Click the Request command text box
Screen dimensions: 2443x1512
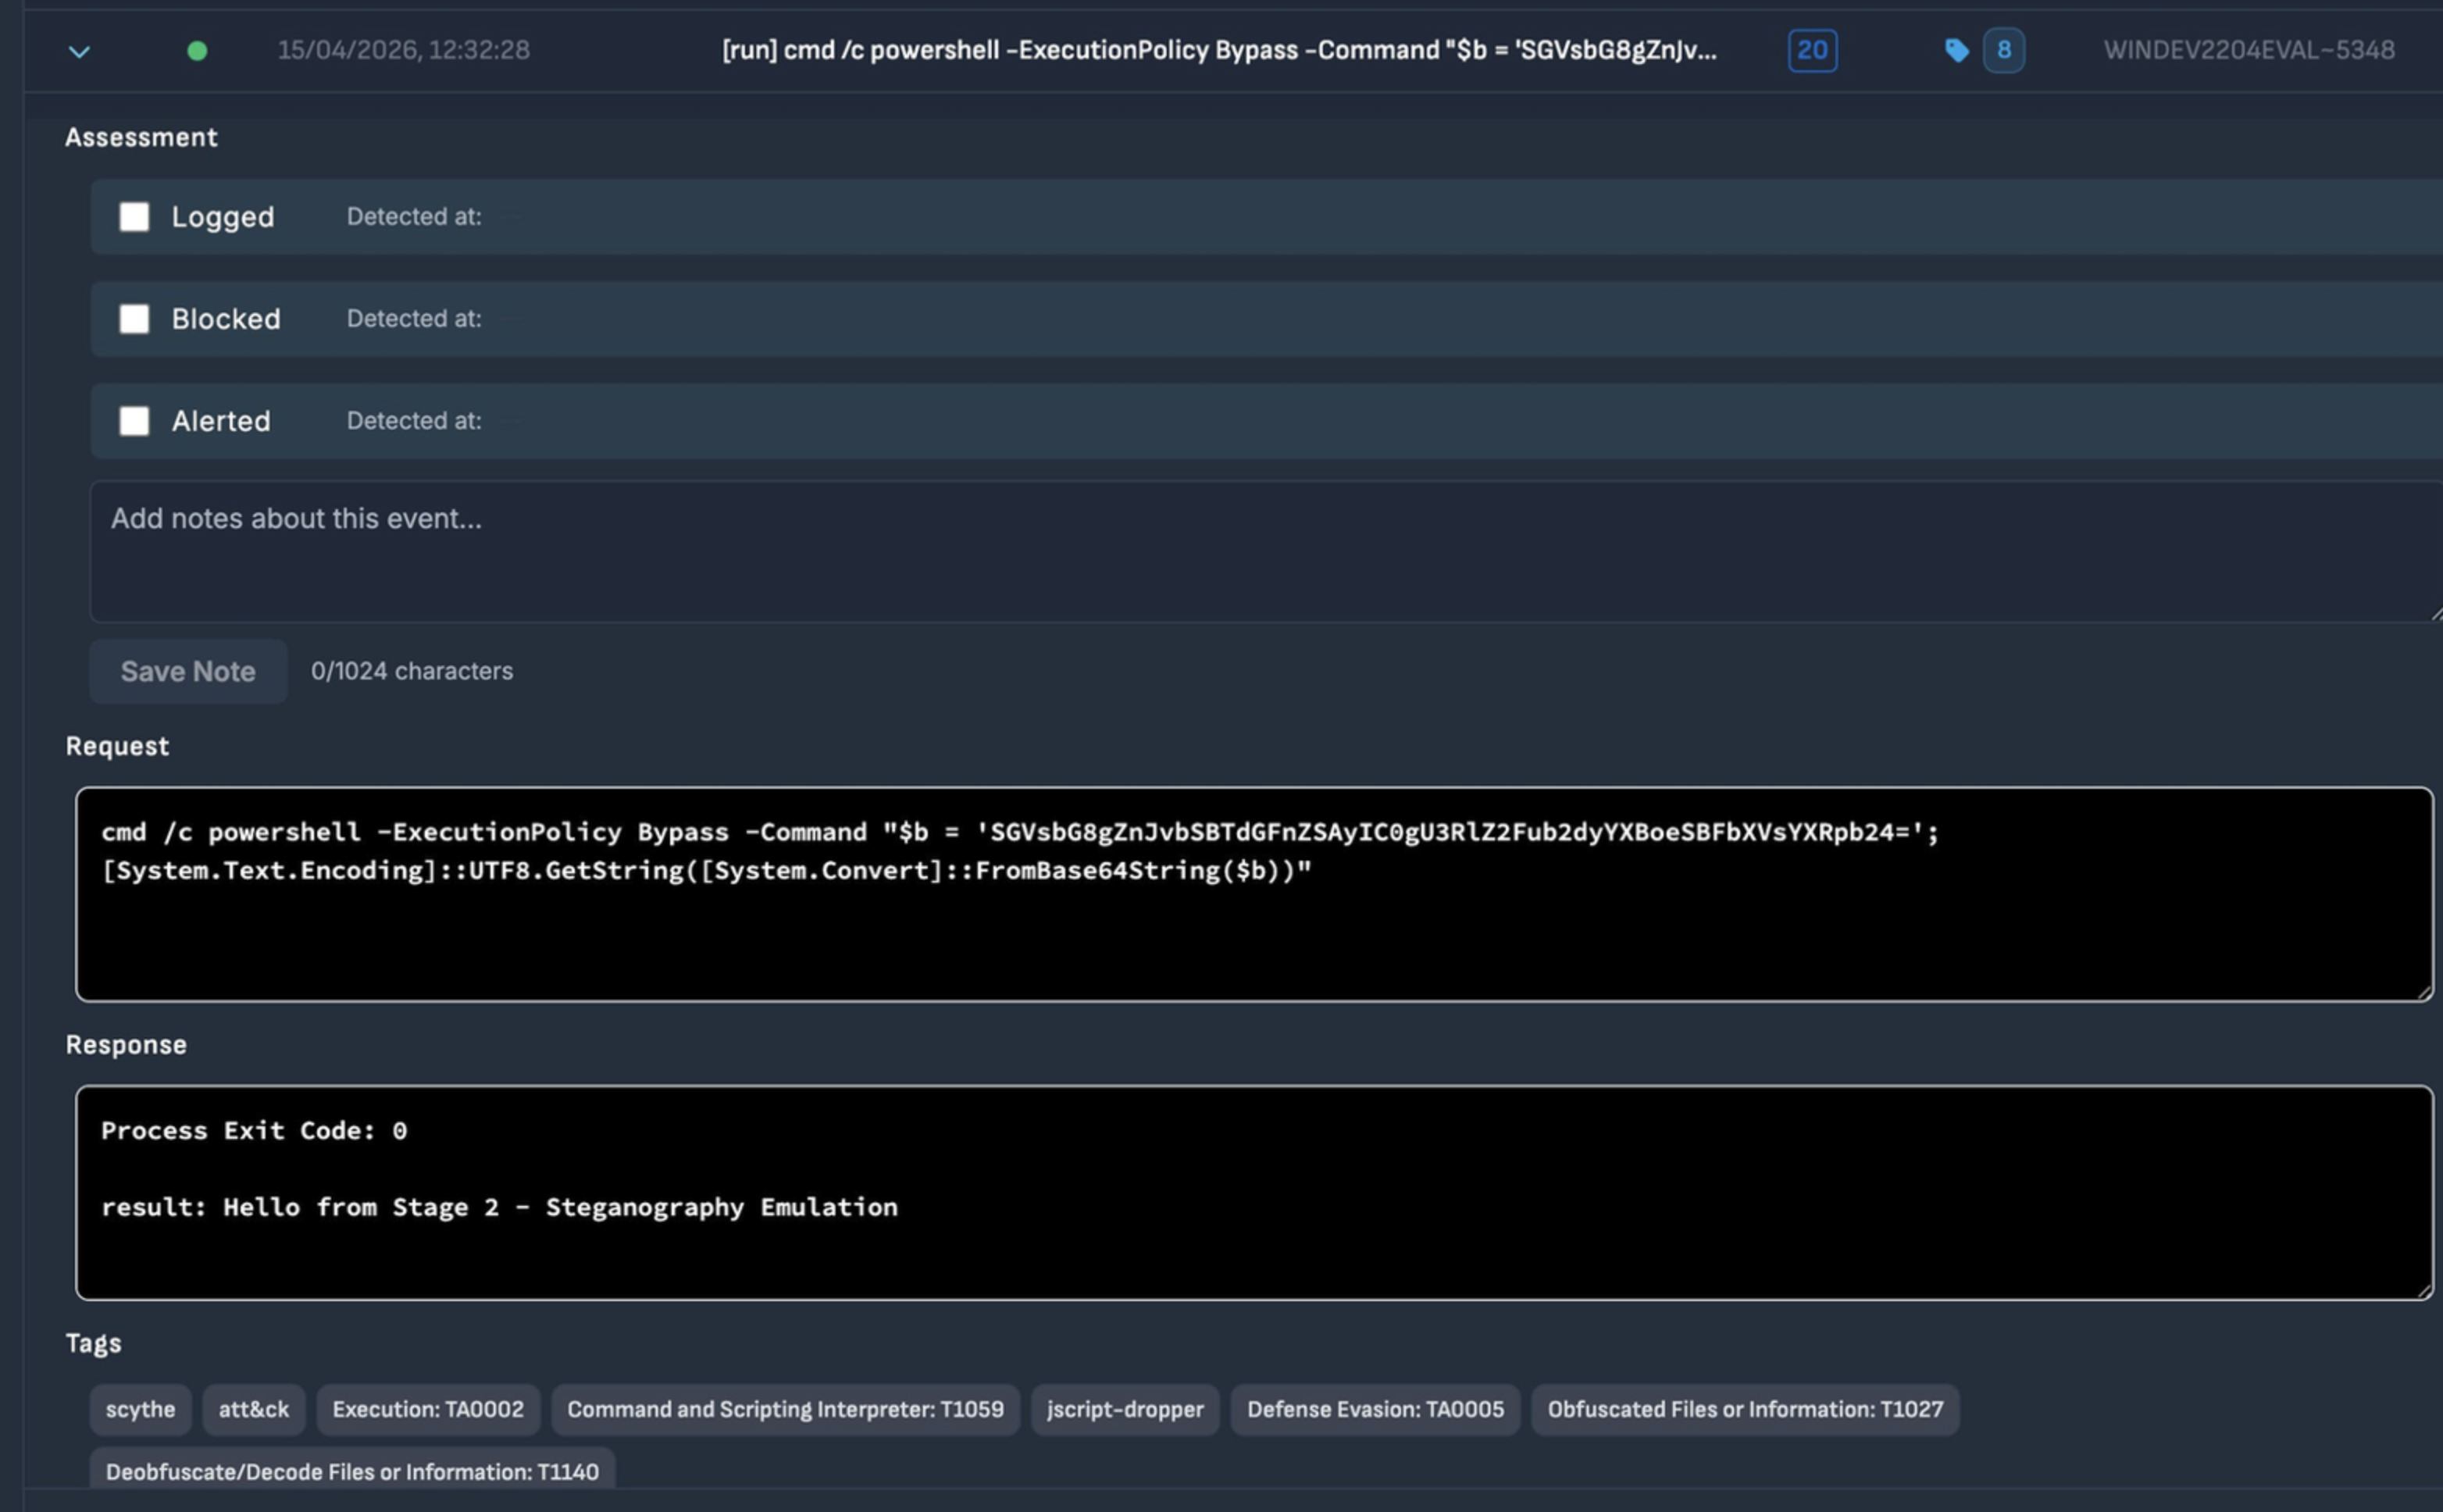pyautogui.click(x=1253, y=893)
